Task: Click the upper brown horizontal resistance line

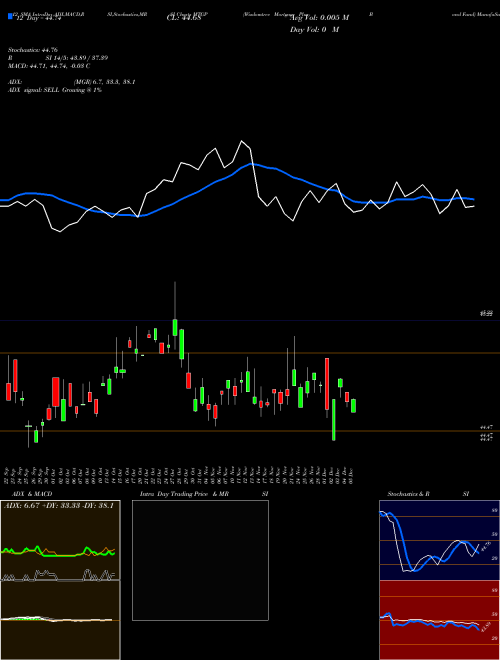Action: pos(250,353)
